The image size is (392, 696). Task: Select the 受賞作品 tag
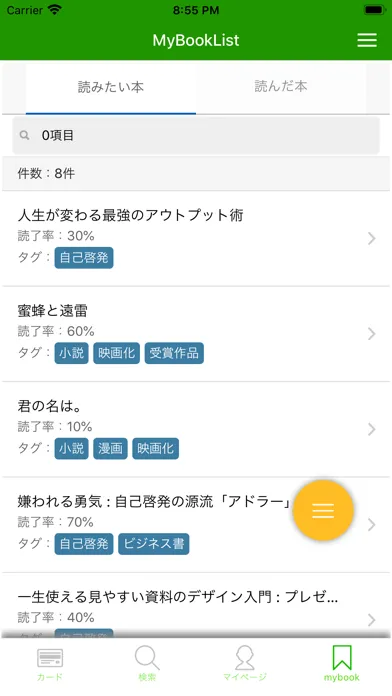click(174, 353)
